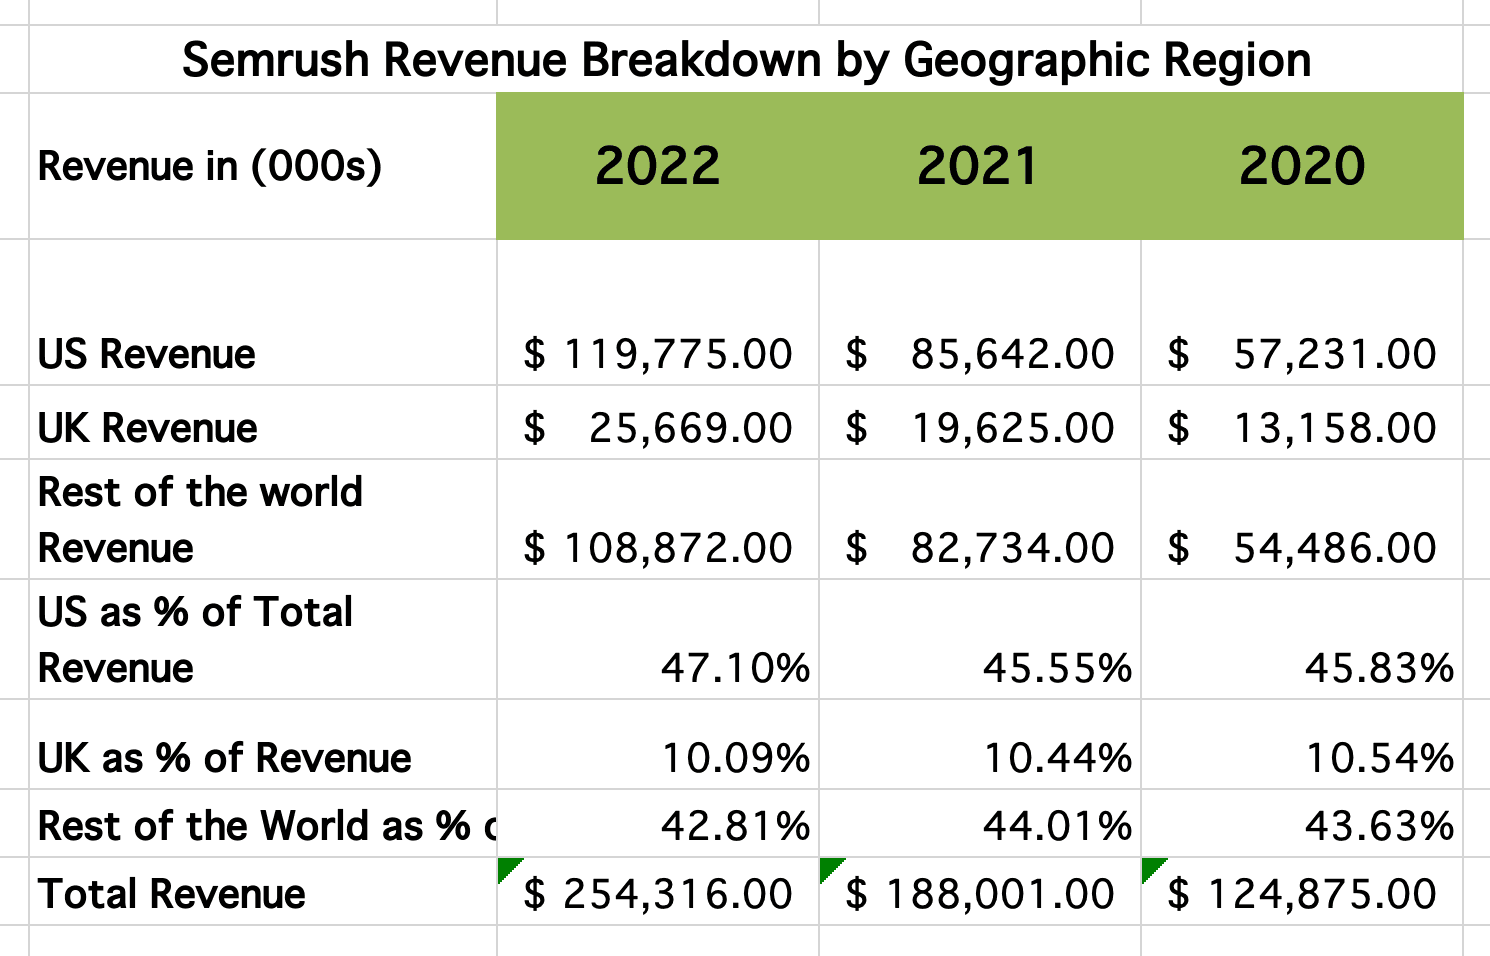This screenshot has height=956, width=1490.
Task: Click Rest of the world Revenue label
Action: click(x=263, y=519)
